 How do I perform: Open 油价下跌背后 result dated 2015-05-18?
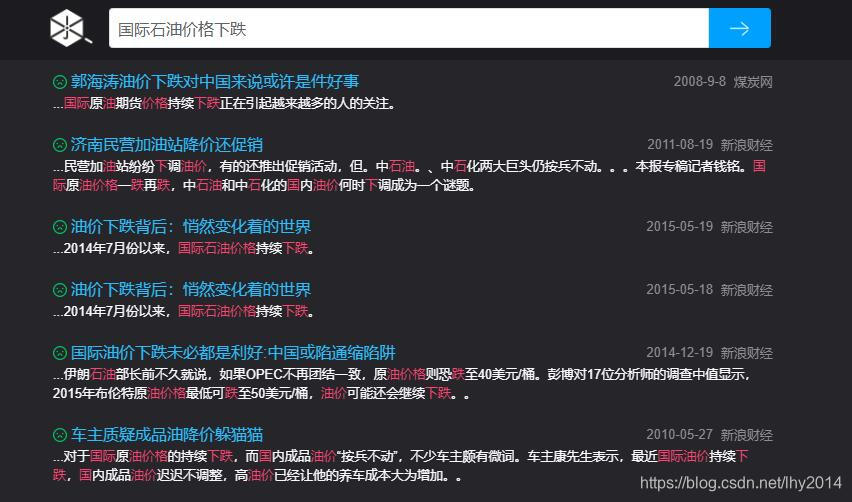(x=191, y=290)
